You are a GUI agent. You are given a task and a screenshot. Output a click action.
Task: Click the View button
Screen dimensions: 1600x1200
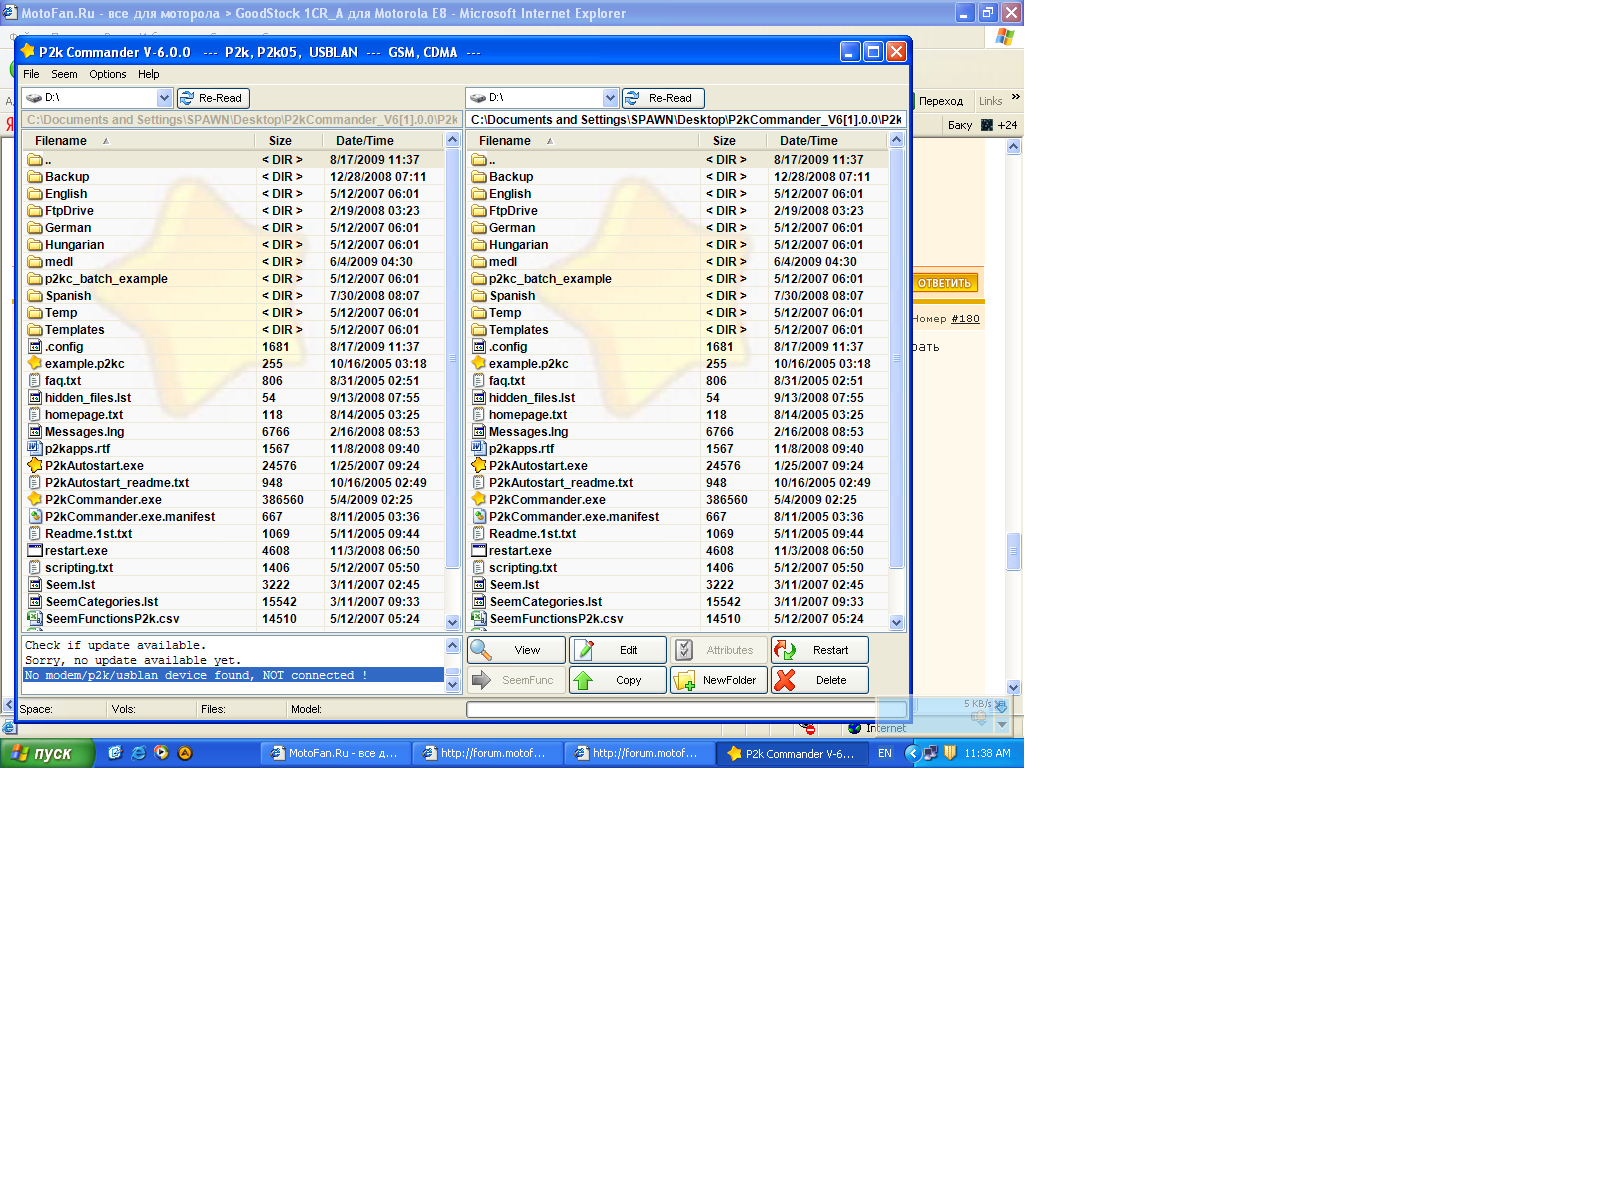[x=516, y=650]
